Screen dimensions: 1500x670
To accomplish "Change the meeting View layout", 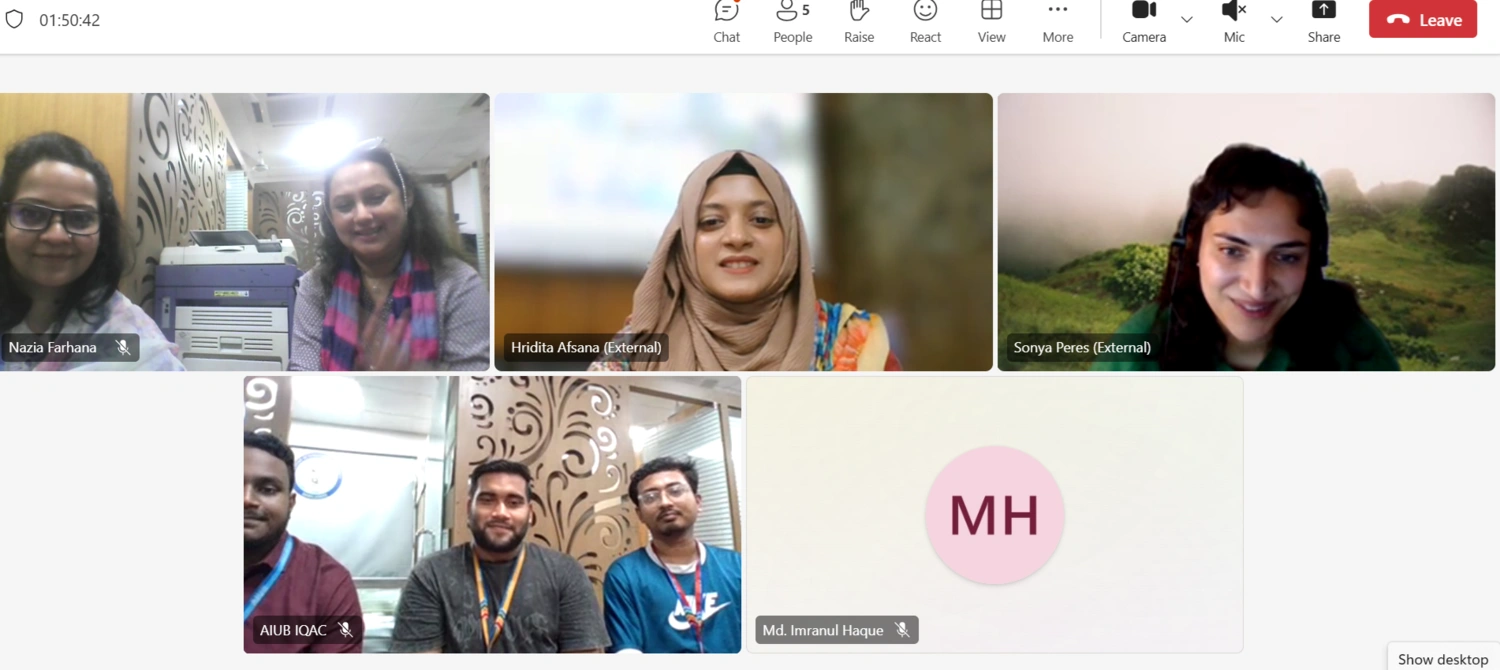I will tap(991, 21).
